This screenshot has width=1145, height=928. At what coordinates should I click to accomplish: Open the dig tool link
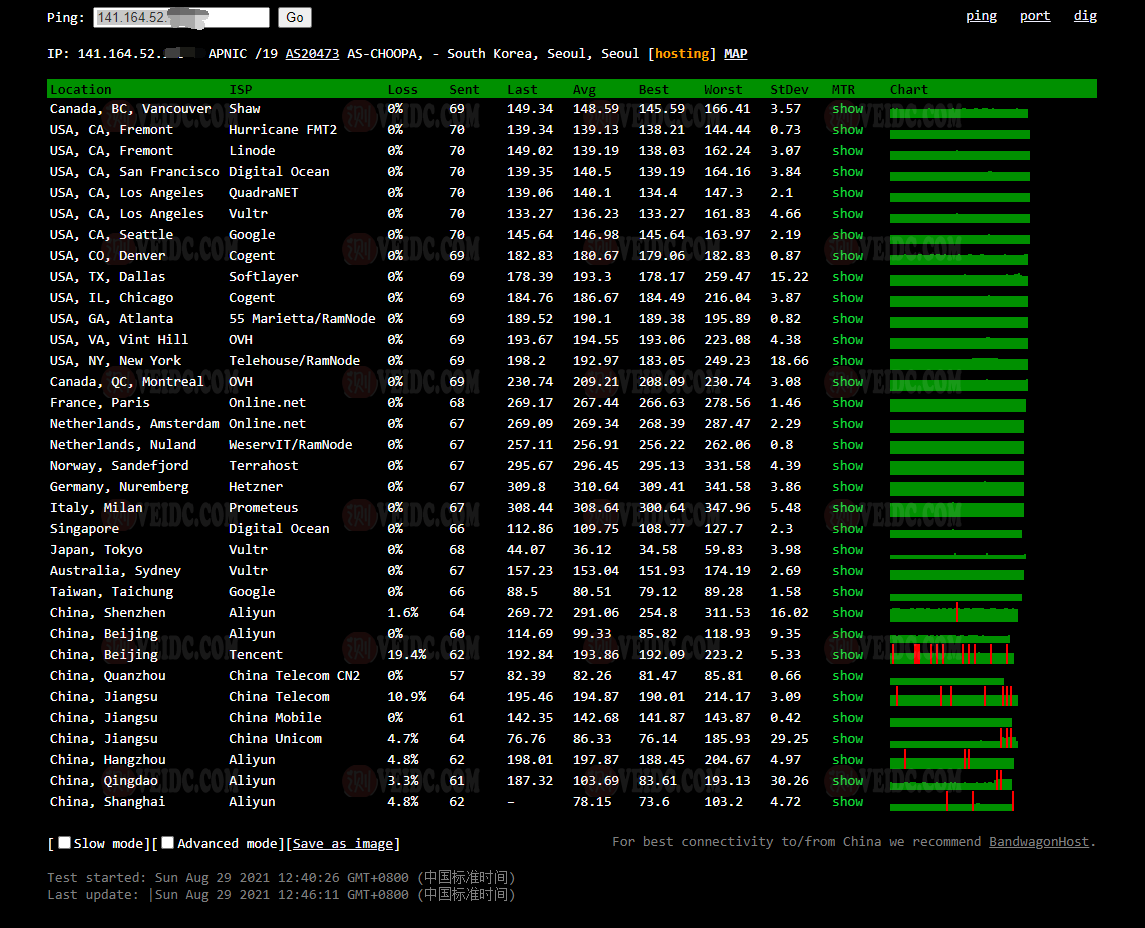click(x=1085, y=16)
